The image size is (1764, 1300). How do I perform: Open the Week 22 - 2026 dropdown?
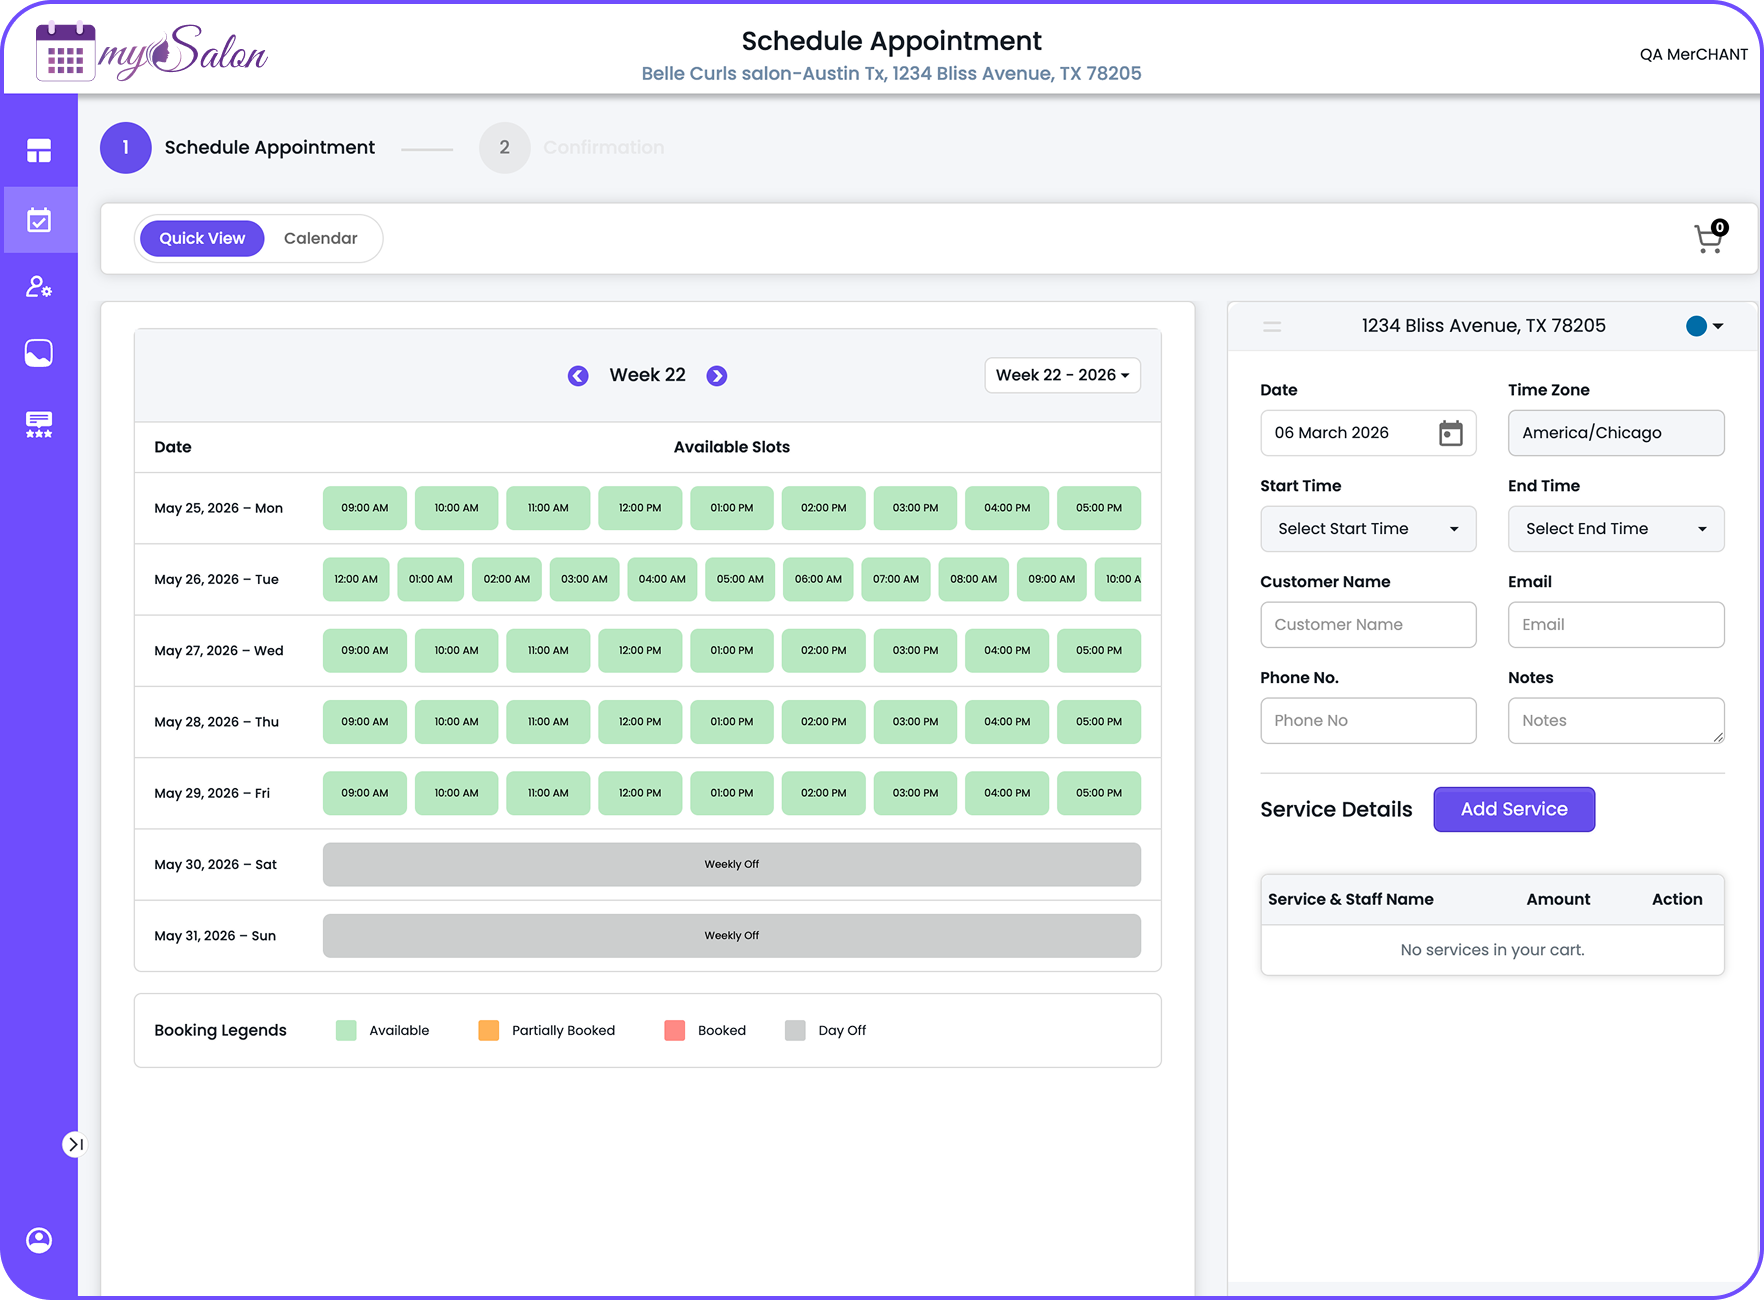tap(1062, 375)
